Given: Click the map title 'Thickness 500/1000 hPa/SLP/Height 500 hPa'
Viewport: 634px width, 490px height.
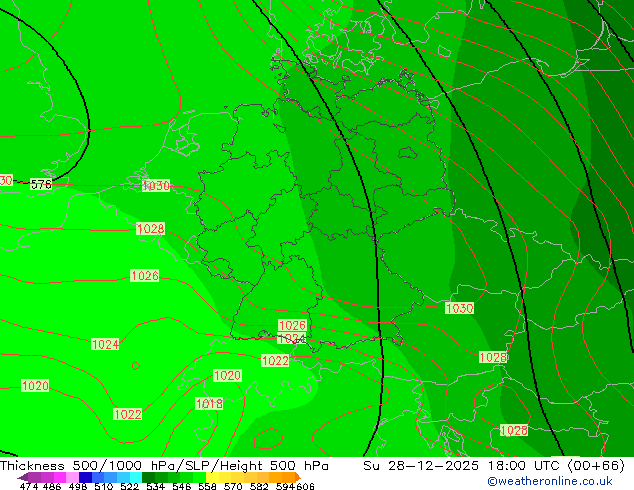Looking at the screenshot, I should click(x=164, y=466).
